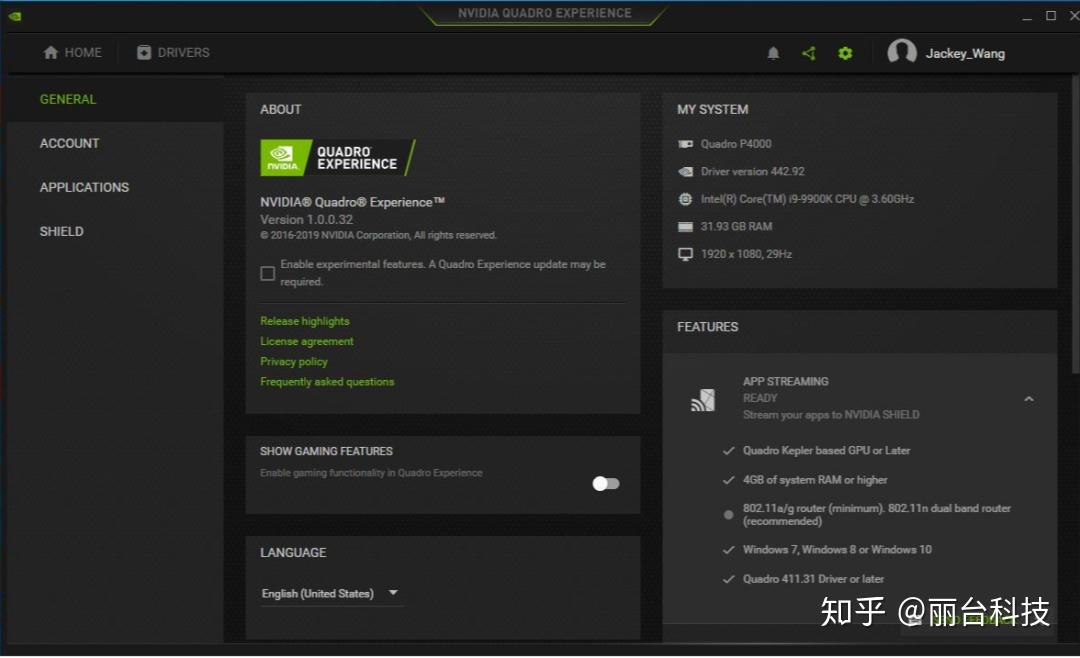Image resolution: width=1080 pixels, height=658 pixels.
Task: Open the Applications settings section
Action: [84, 187]
